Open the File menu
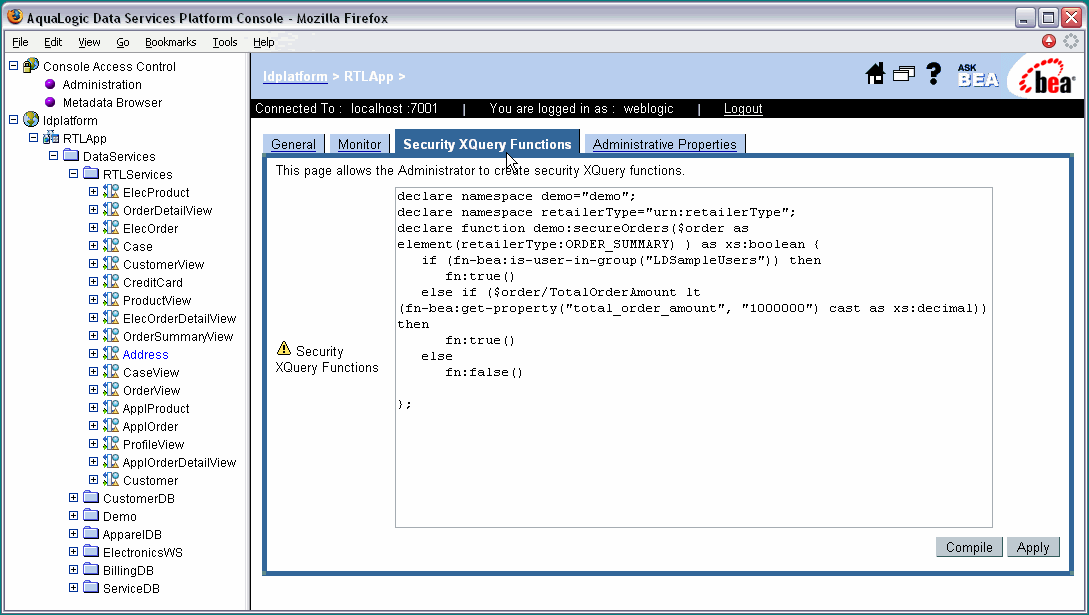This screenshot has width=1089, height=615. [20, 42]
